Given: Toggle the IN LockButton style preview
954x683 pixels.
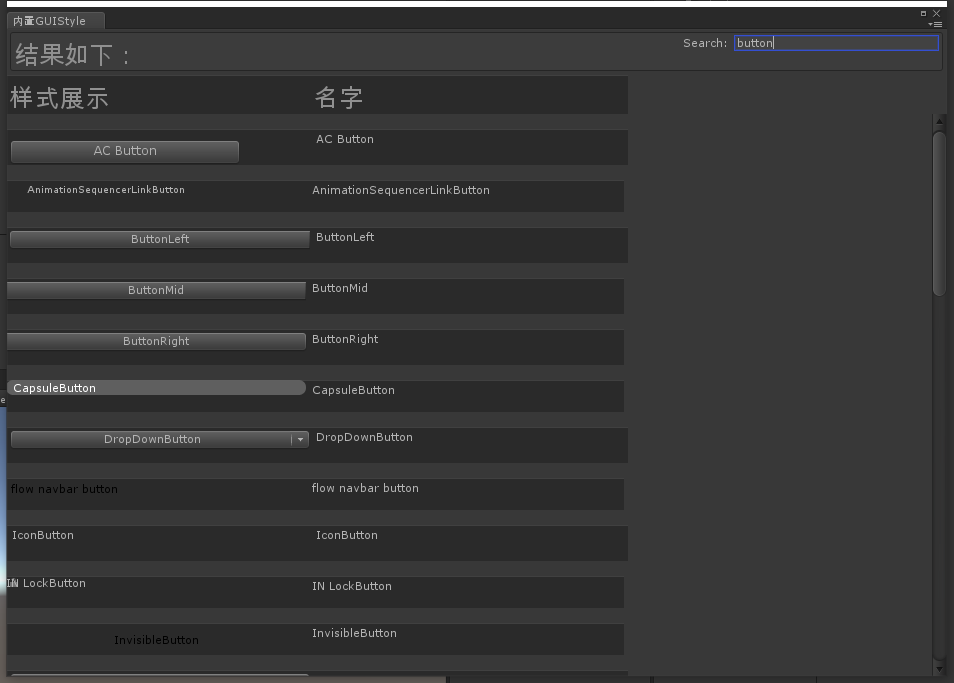Looking at the screenshot, I should pyautogui.click(x=45, y=583).
